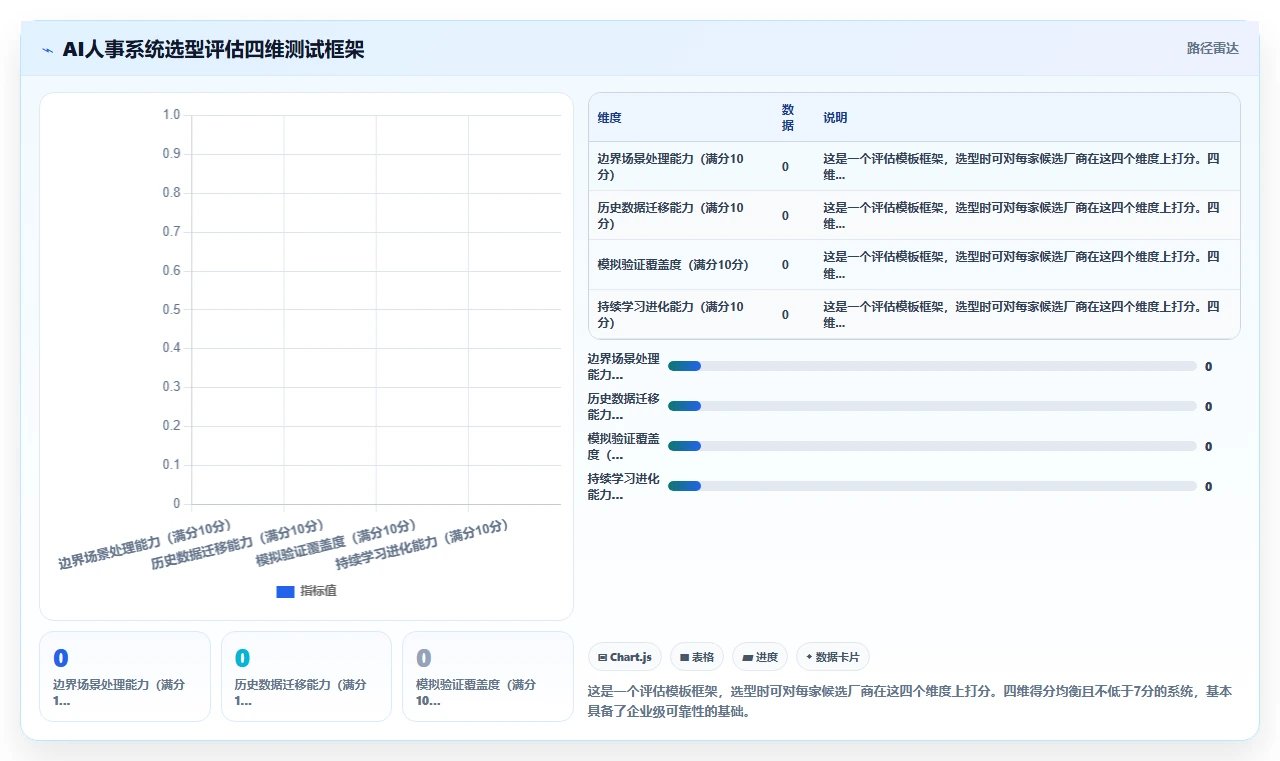Click the 历史数据迁移能力 progress bar
This screenshot has width=1280, height=761.
[x=932, y=406]
